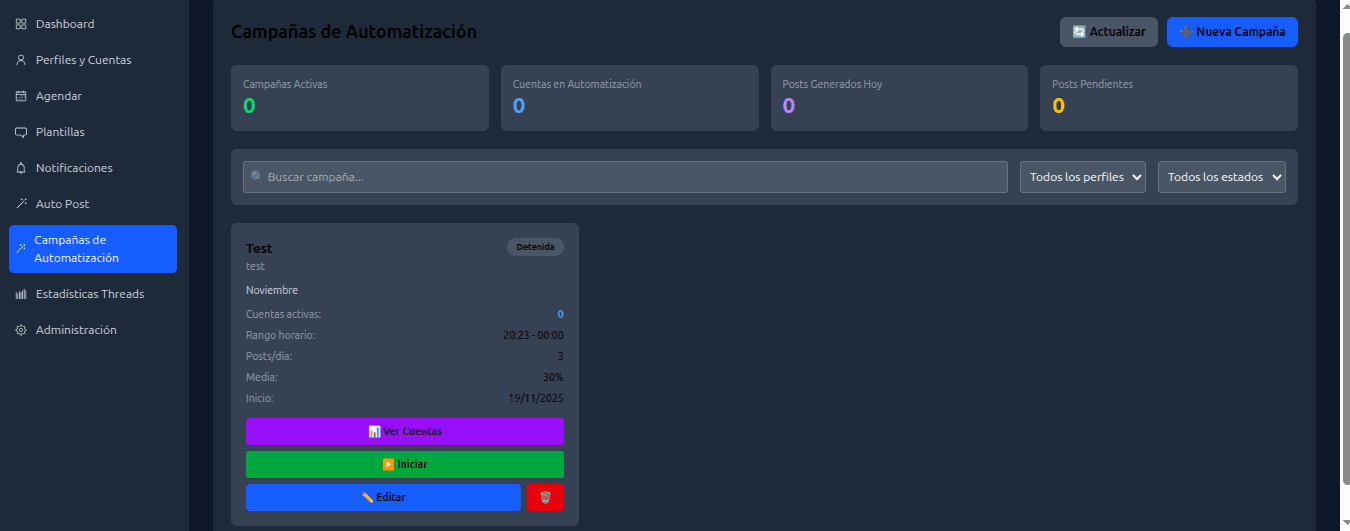Click the Posts/día label
1350x531 pixels.
[x=269, y=356]
